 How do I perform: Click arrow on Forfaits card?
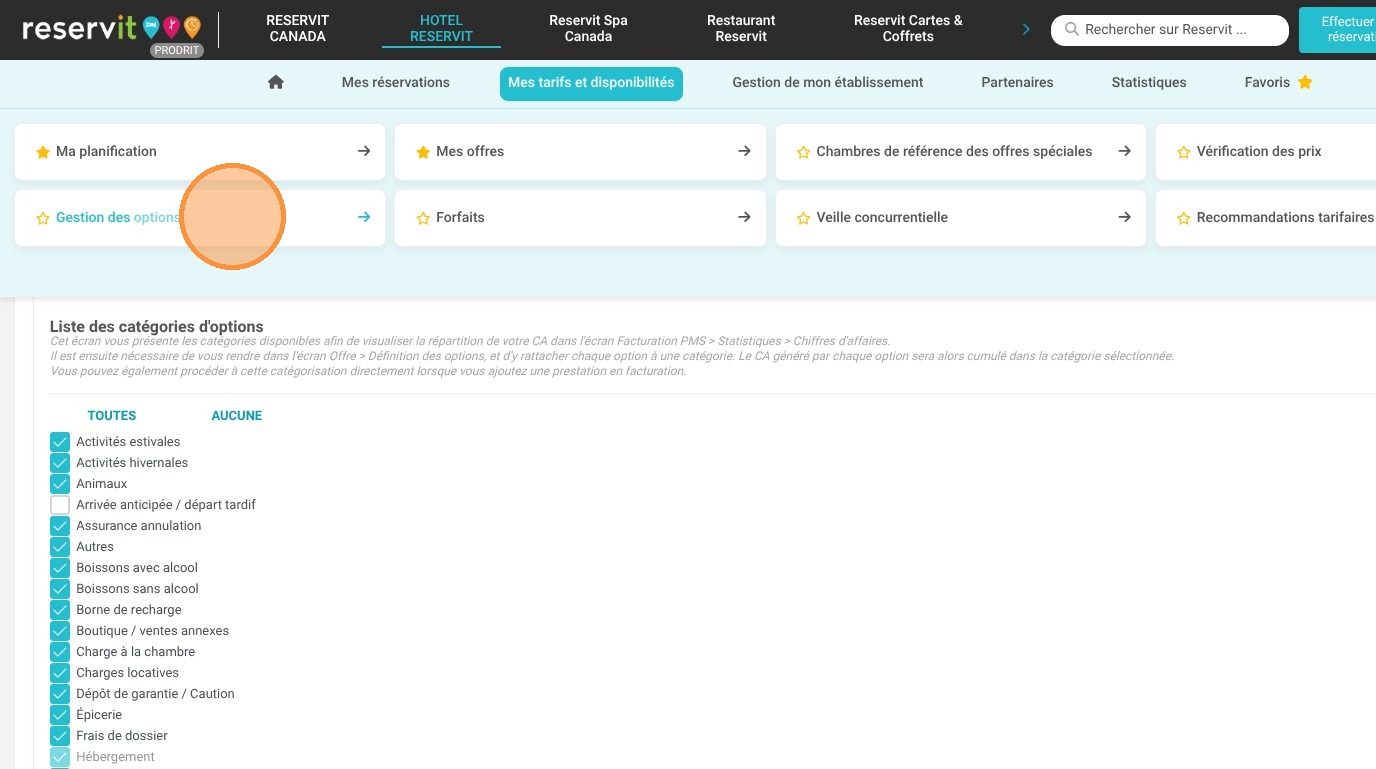(x=744, y=217)
